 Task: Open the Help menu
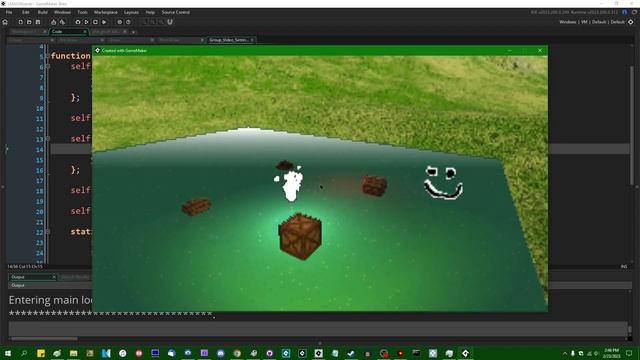click(150, 12)
